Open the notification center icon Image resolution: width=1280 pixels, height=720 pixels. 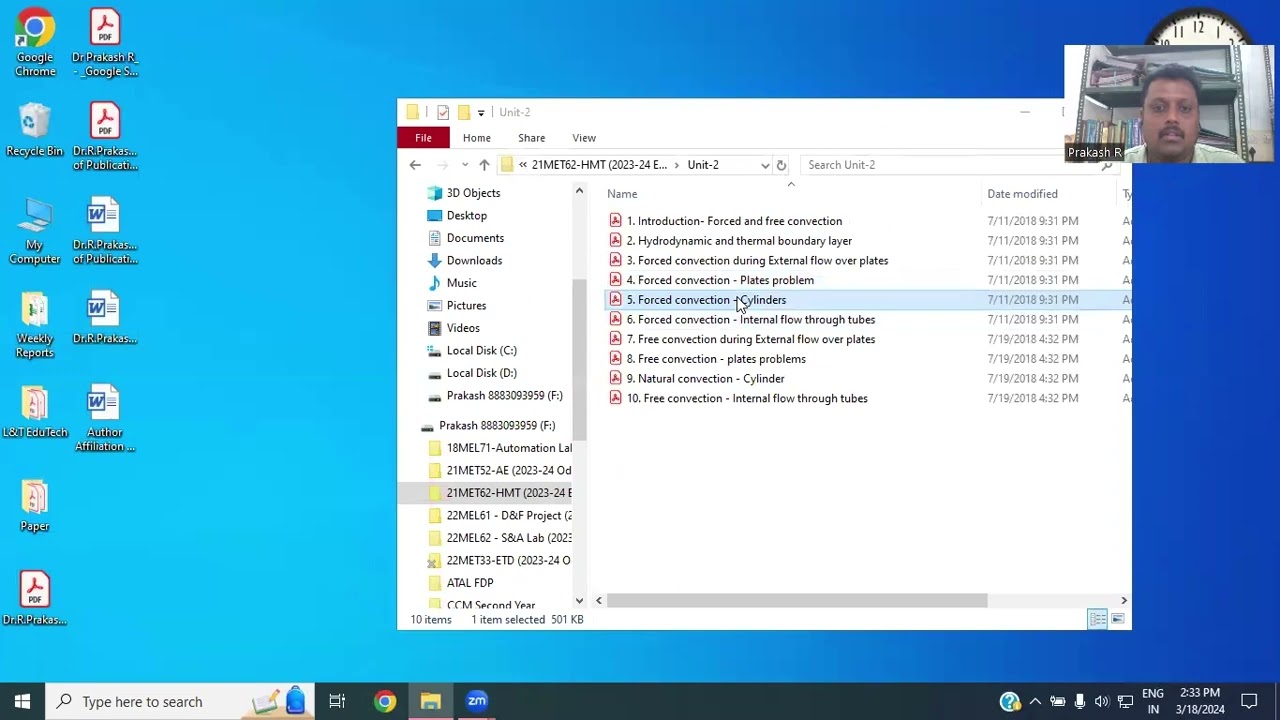(1249, 702)
